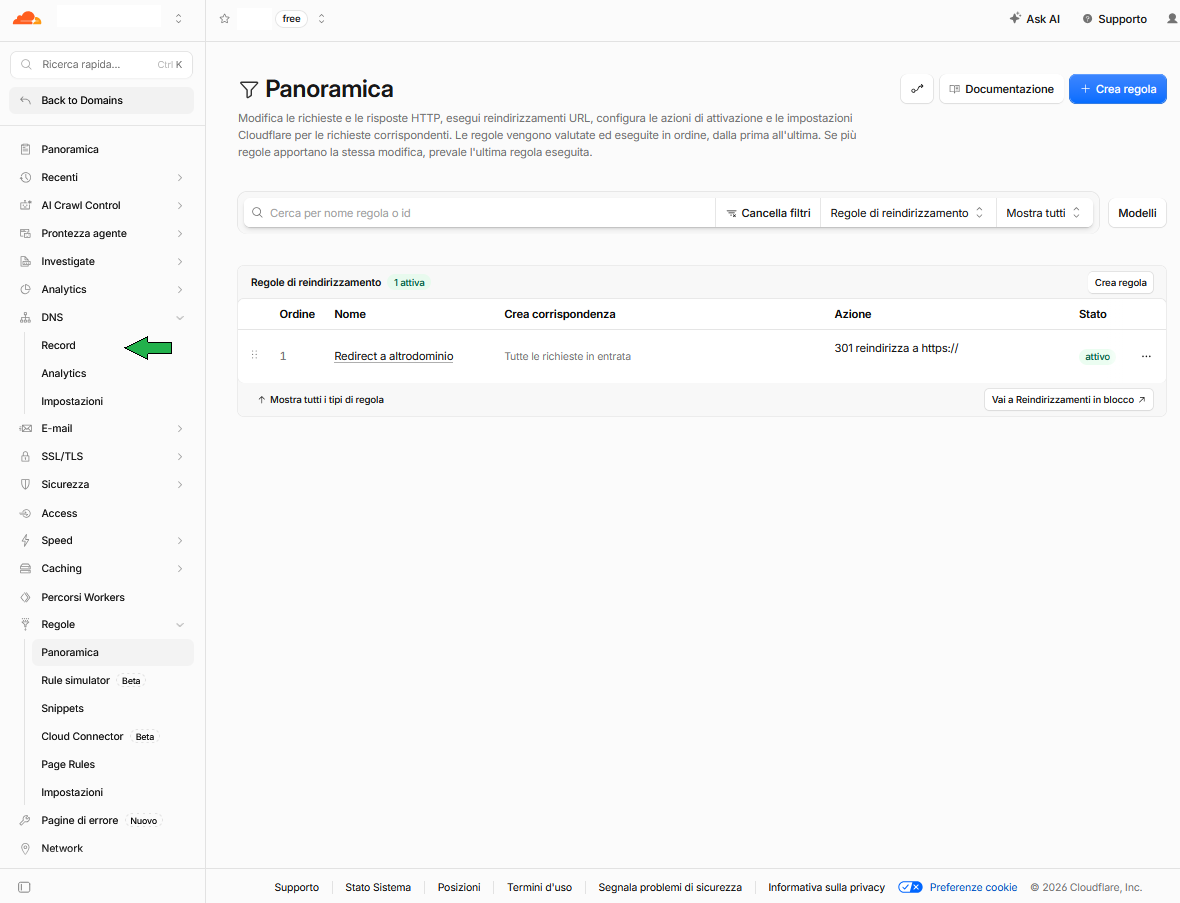Click the Prontezza agente icon
1180x903 pixels.
(x=26, y=233)
